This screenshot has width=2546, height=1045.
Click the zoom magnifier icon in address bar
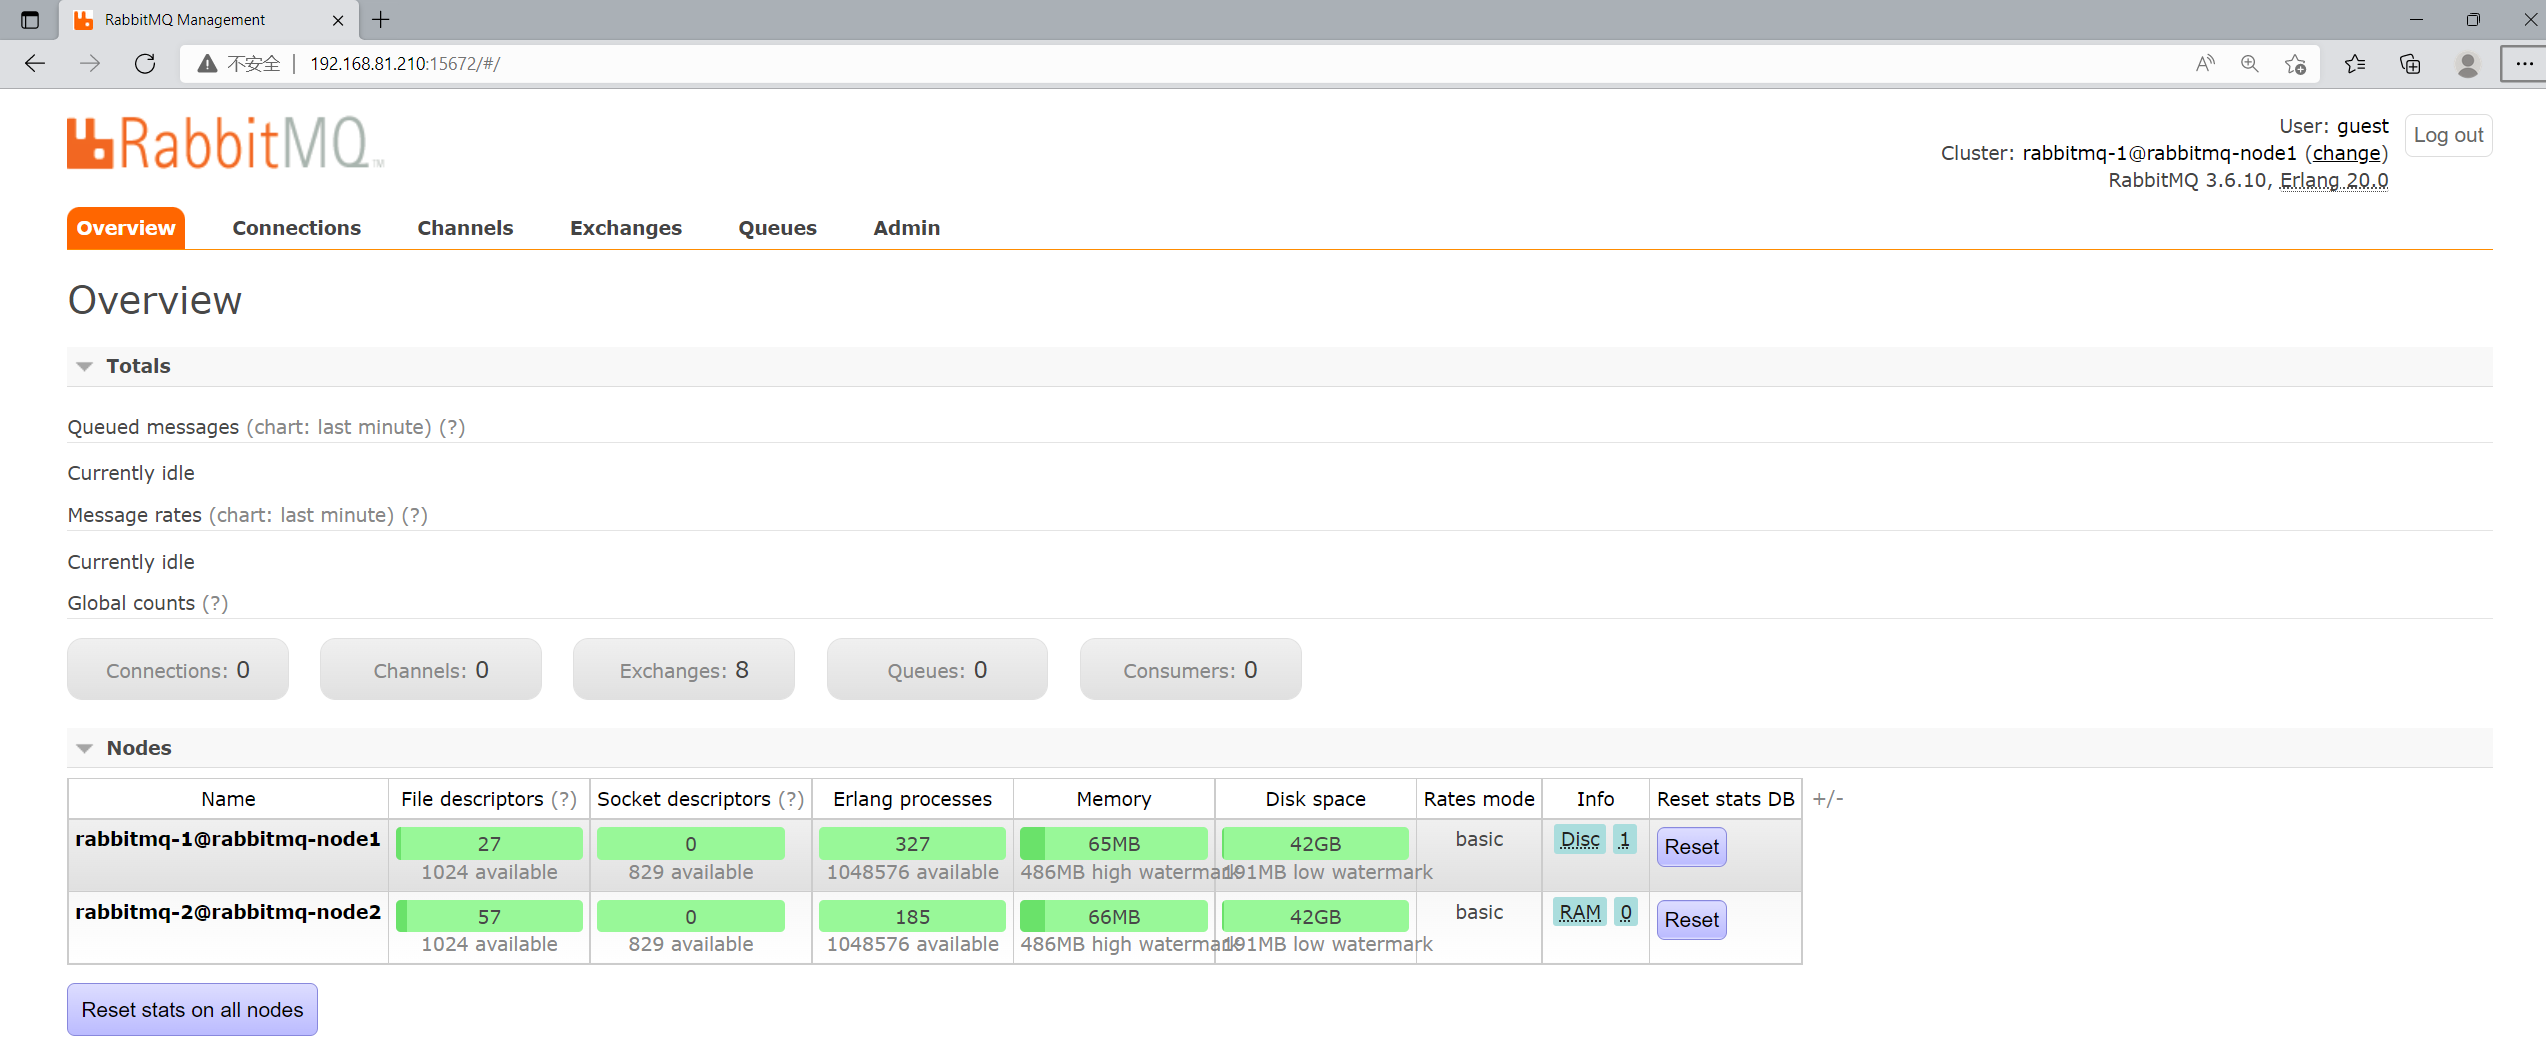2250,64
